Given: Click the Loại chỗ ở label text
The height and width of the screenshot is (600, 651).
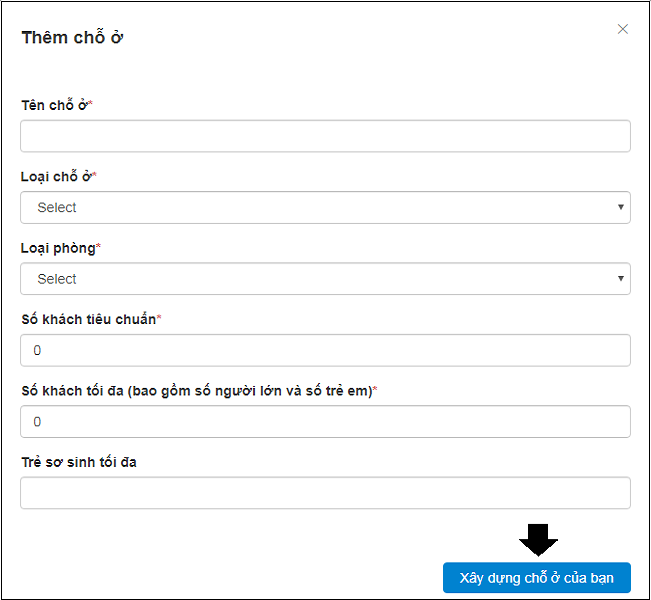Looking at the screenshot, I should [x=56, y=176].
